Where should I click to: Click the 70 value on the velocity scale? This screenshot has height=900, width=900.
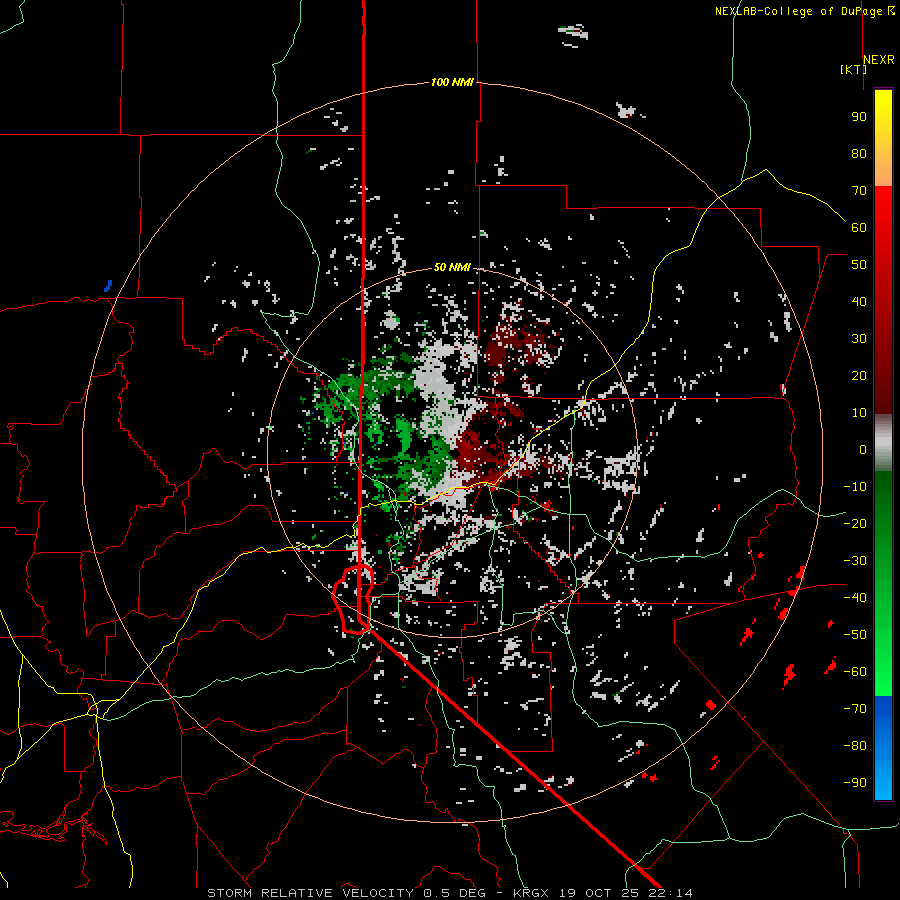(x=859, y=191)
